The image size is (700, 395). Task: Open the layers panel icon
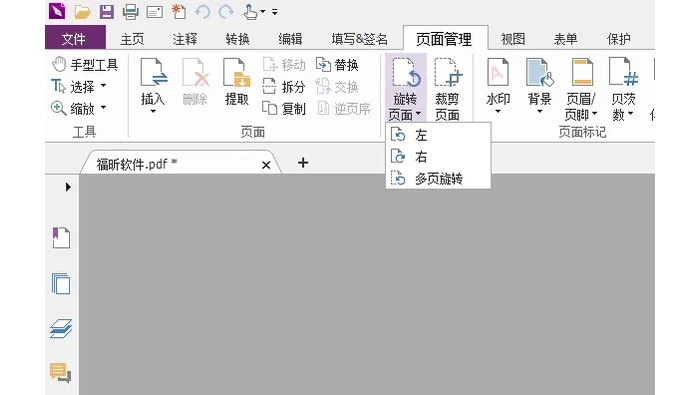(x=61, y=328)
